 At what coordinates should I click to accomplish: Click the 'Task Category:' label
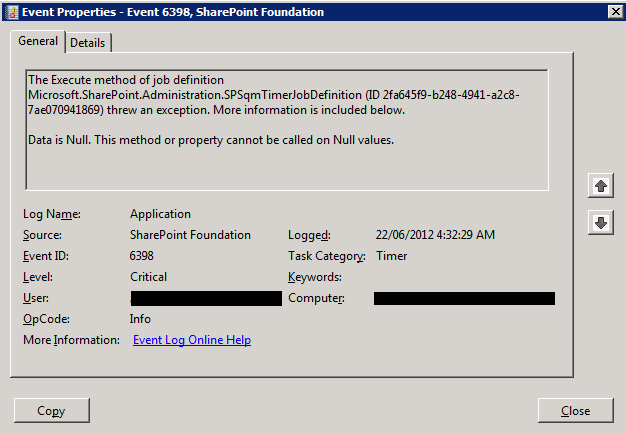tap(327, 256)
